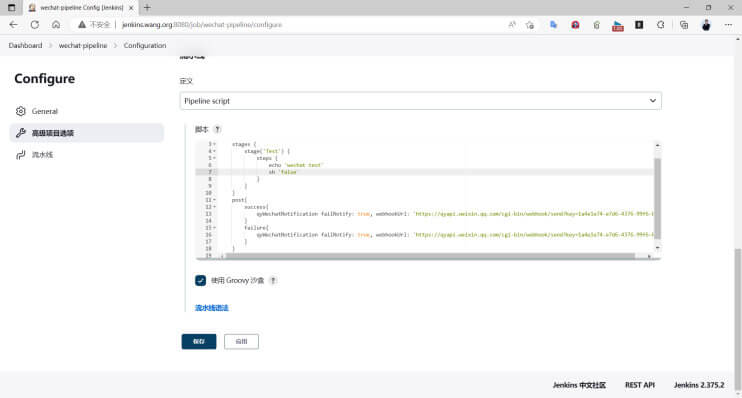The image size is (742, 398).
Task: Click the qyWechatNotification code on line 13
Action: pyautogui.click(x=455, y=214)
